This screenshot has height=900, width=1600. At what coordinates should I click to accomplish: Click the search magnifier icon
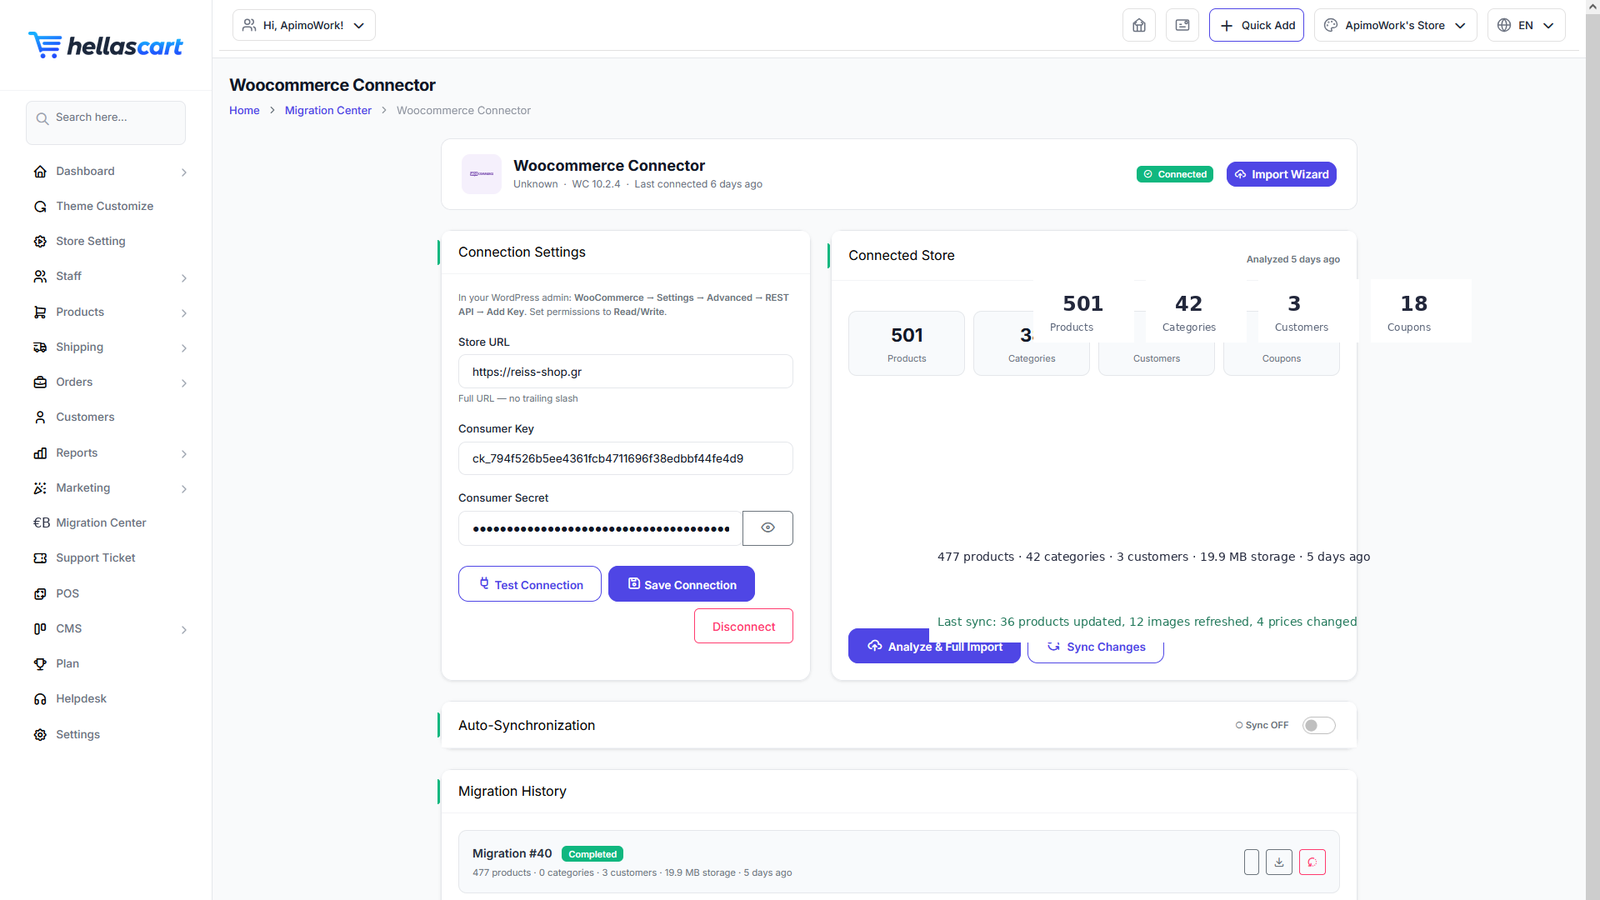click(42, 119)
